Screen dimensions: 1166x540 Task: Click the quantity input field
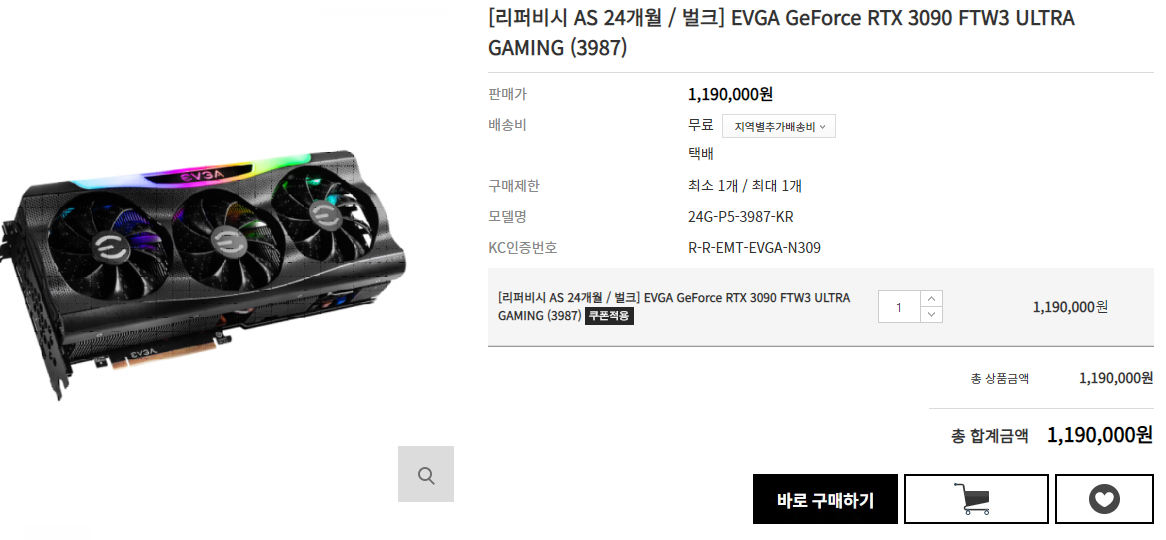pos(899,306)
